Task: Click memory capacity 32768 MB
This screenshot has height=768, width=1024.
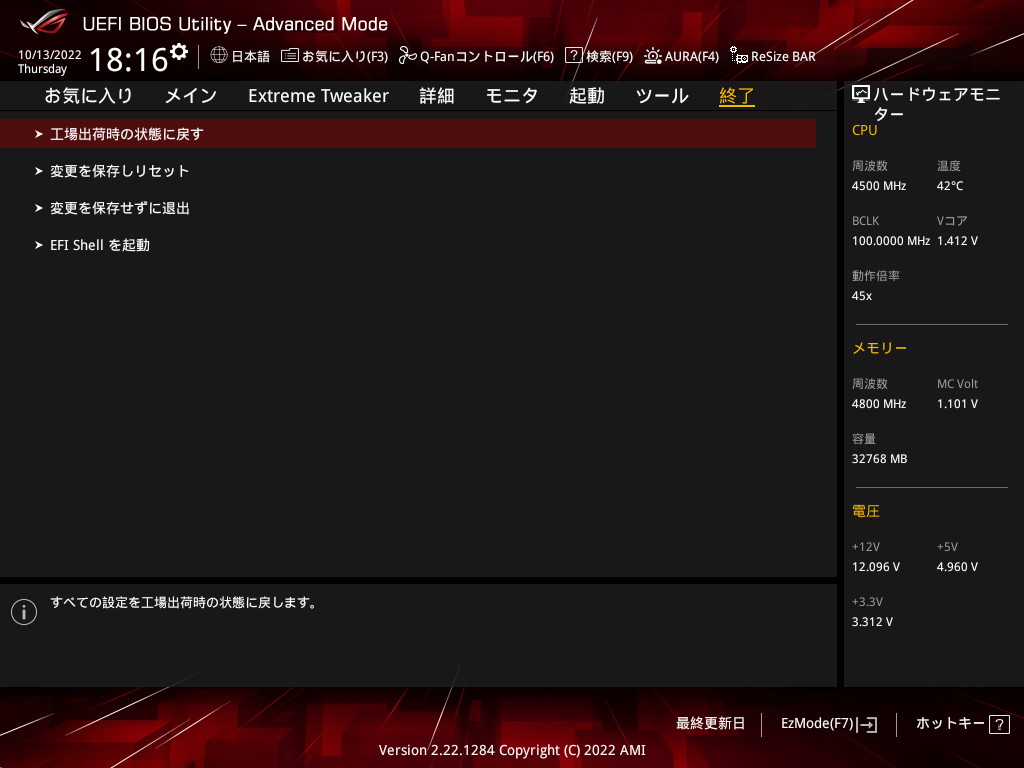Action: point(879,459)
